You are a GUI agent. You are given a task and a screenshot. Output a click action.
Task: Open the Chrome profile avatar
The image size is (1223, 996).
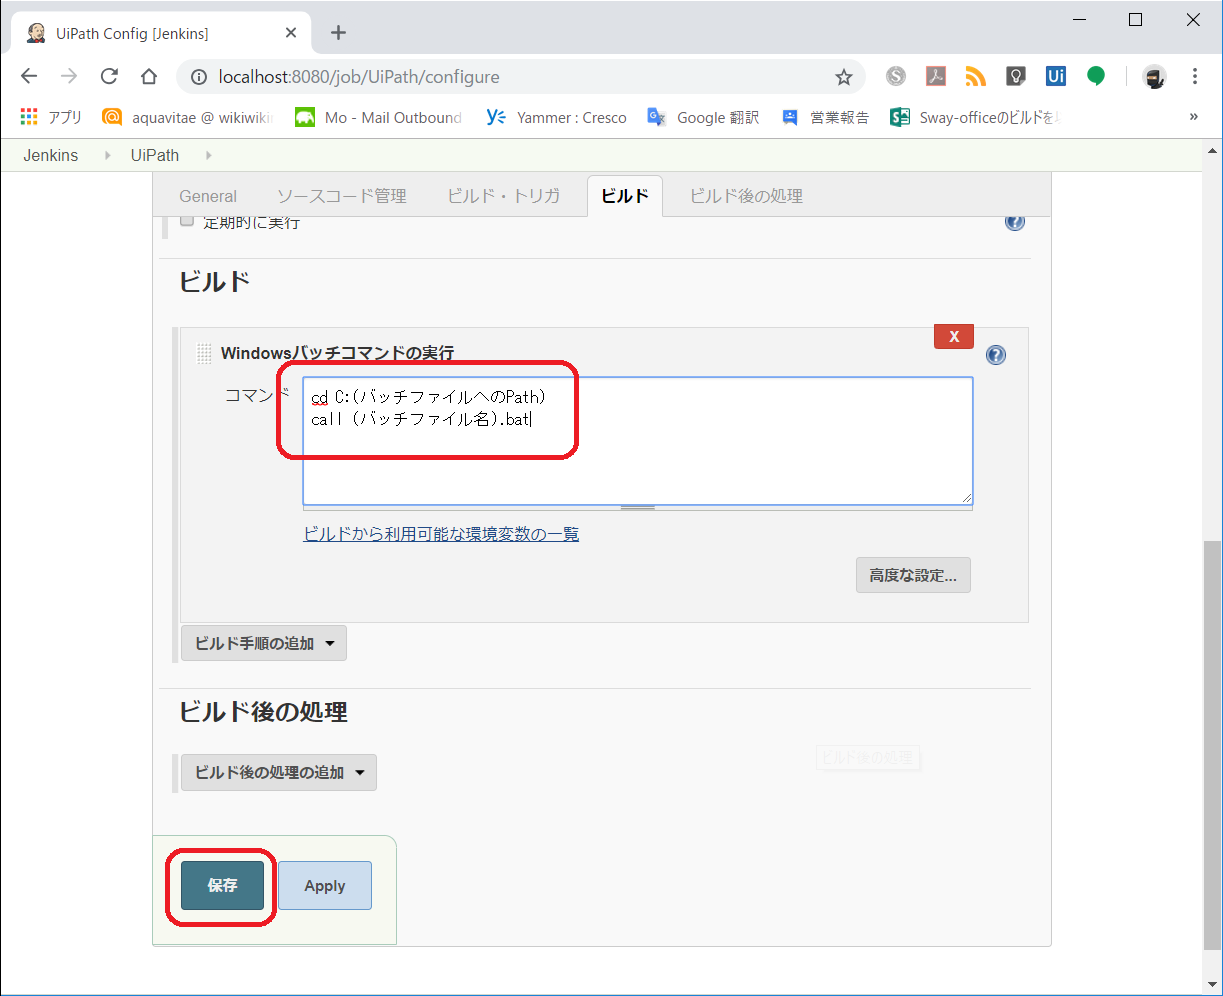(1155, 77)
